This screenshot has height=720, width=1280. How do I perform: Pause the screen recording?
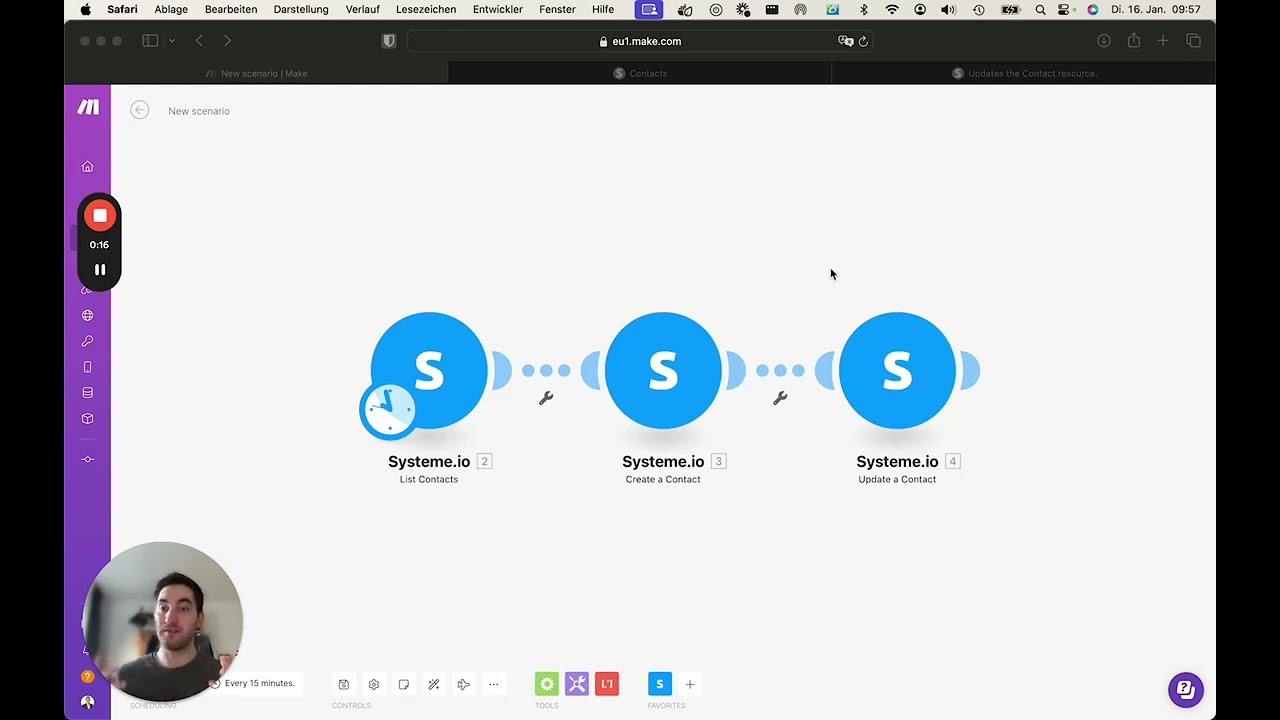tap(100, 270)
